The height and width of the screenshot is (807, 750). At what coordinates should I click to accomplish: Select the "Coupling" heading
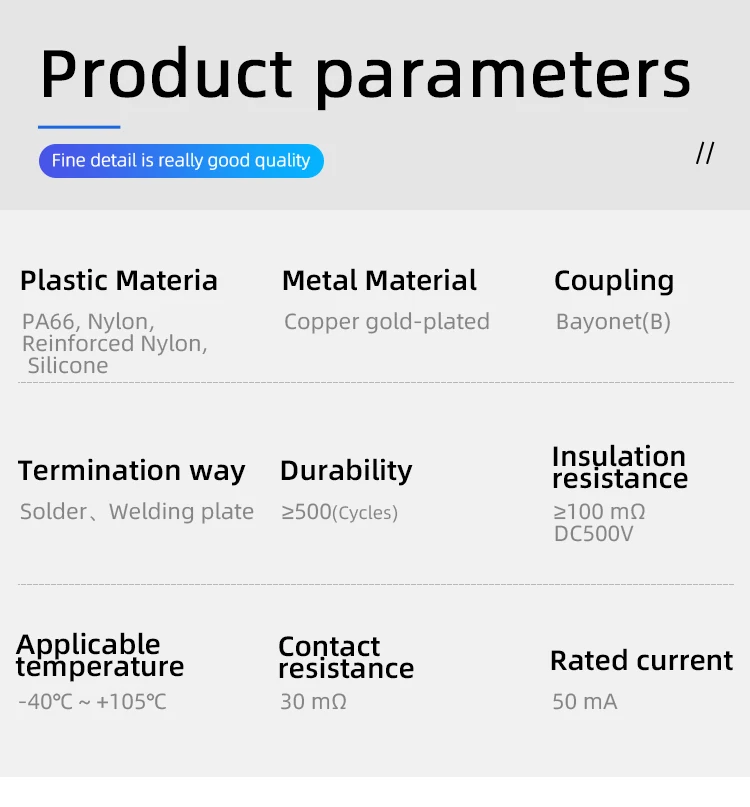(x=614, y=281)
